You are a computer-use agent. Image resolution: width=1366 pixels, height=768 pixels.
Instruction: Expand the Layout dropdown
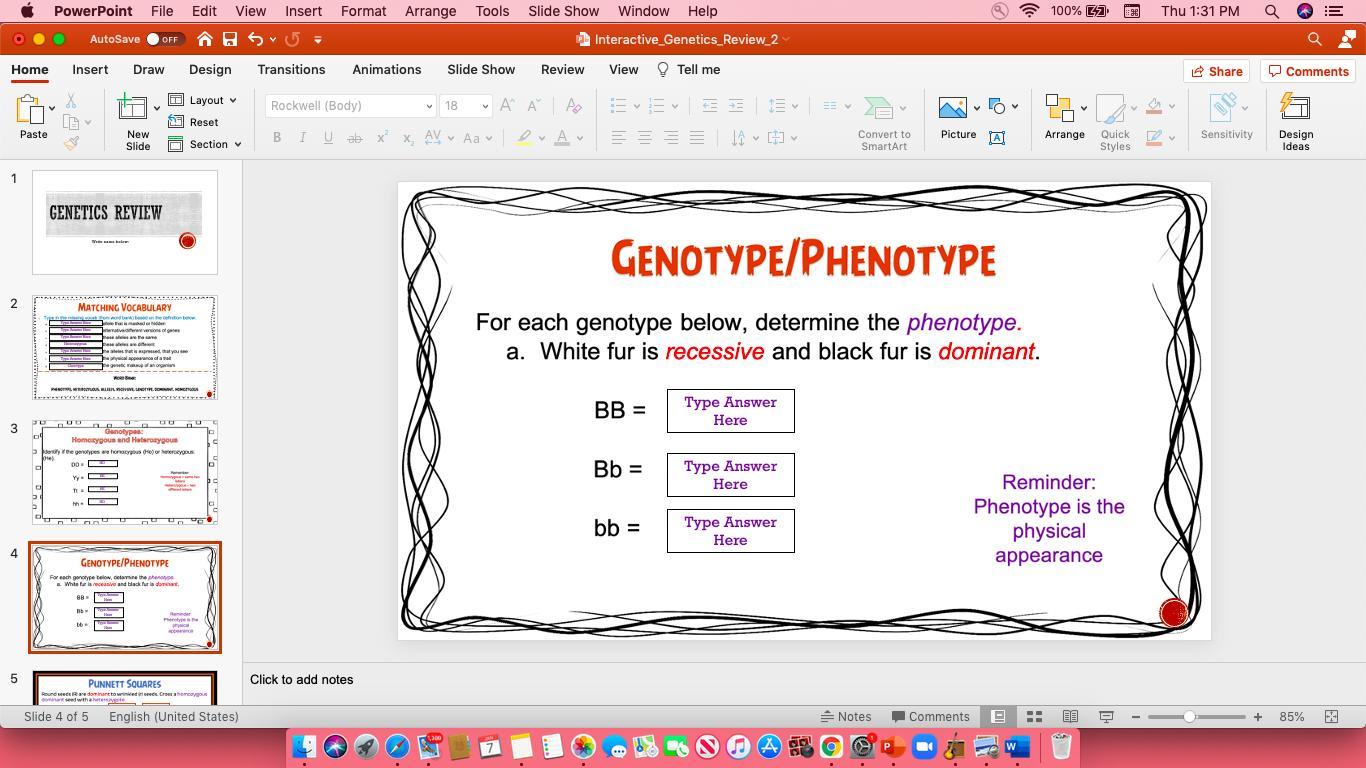click(x=204, y=100)
